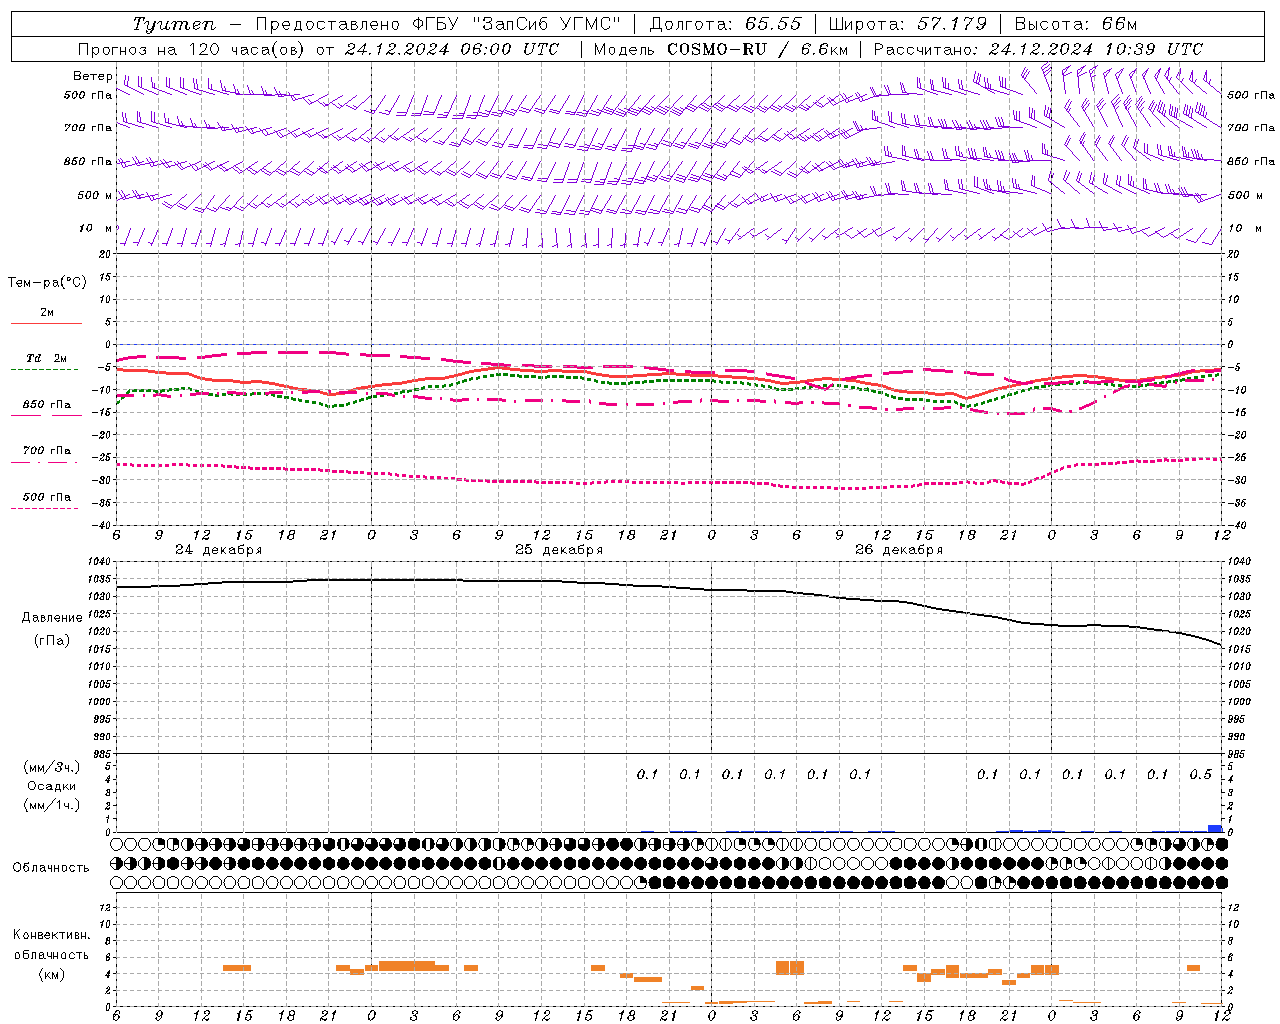
Task: Click the (гПа) unit label under Давление
Action: tap(52, 641)
